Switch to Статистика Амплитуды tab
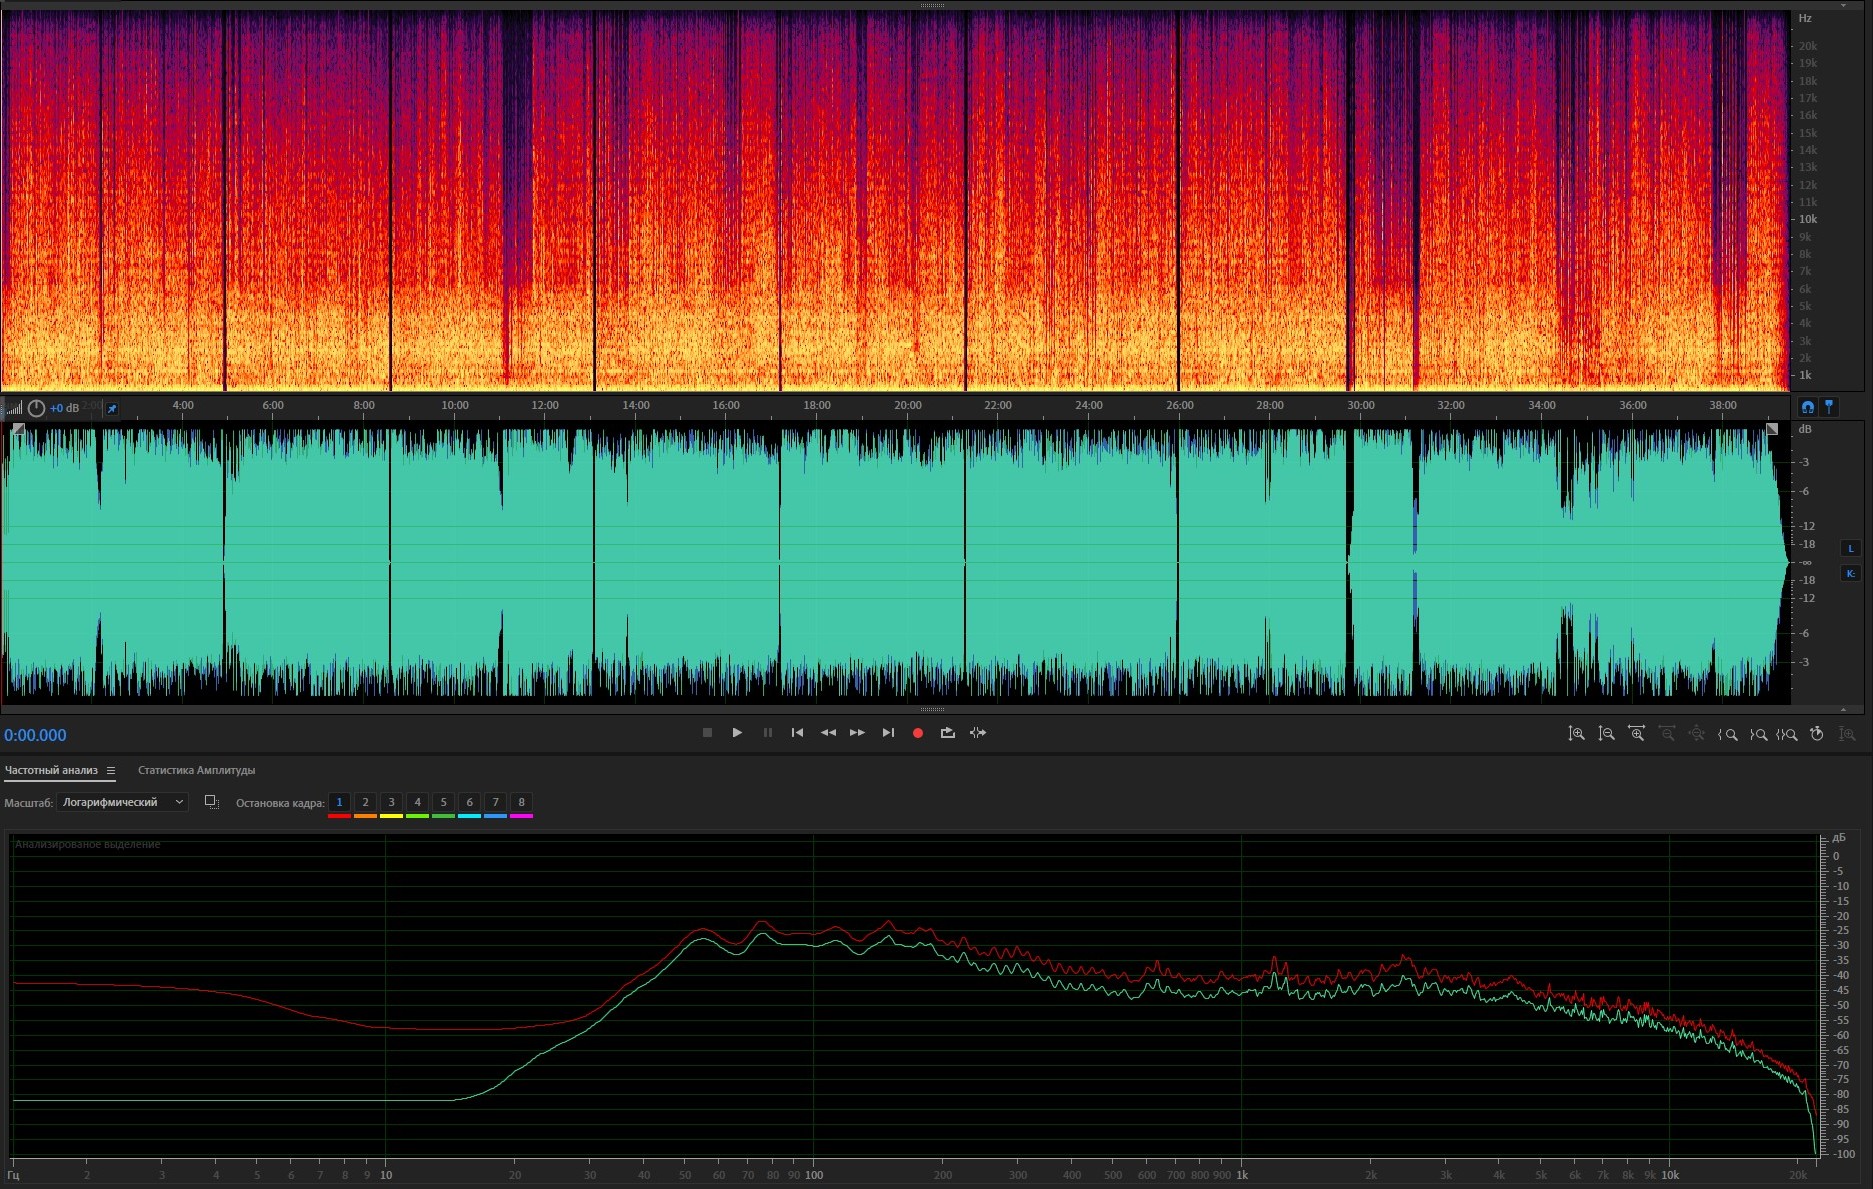The width and height of the screenshot is (1873, 1189). point(196,770)
